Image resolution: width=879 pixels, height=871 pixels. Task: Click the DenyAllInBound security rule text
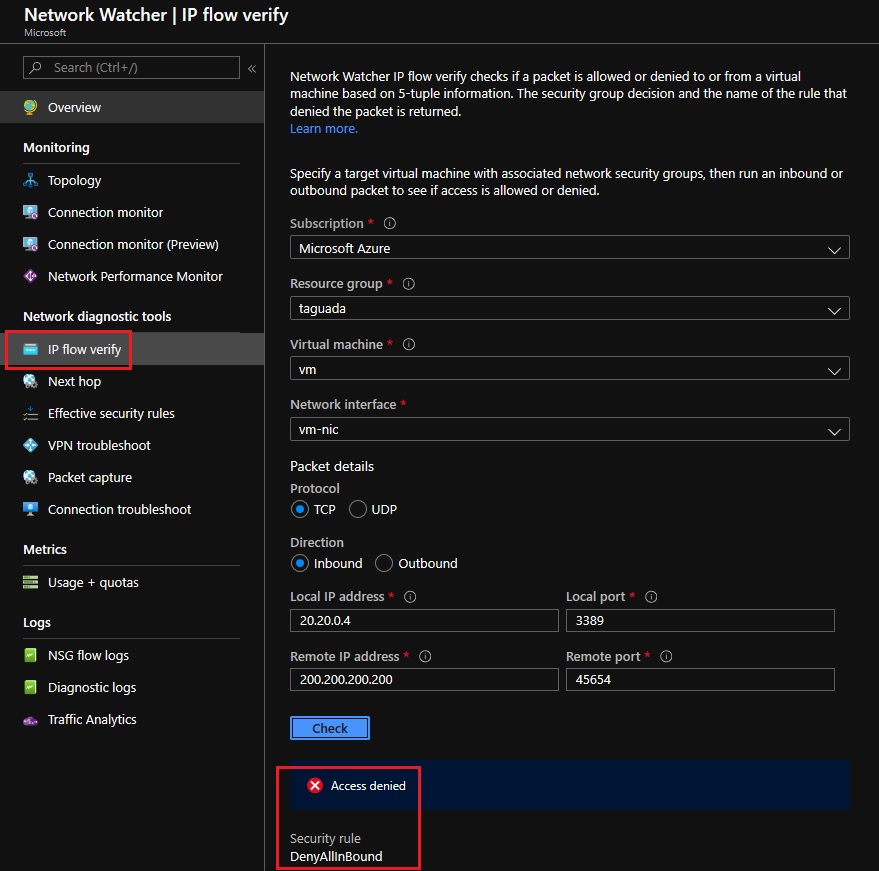click(336, 856)
